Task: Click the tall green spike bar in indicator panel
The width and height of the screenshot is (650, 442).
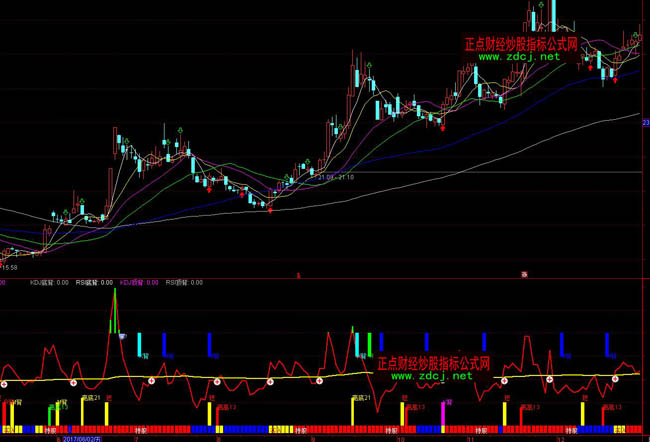Action: coord(114,312)
